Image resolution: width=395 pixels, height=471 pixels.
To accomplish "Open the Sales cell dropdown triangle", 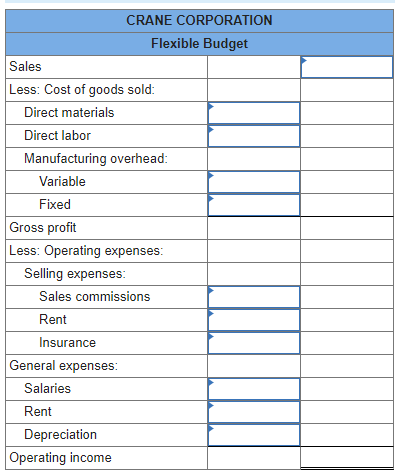I will [x=304, y=60].
